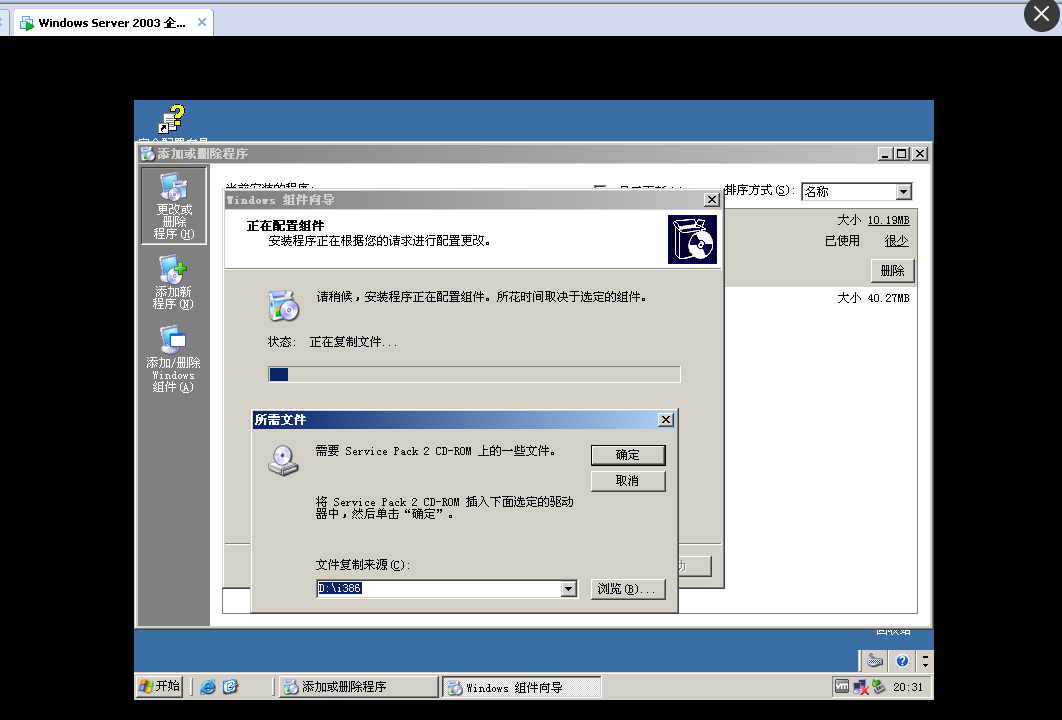Open the 添加新程序 sidebar icon
This screenshot has height=720, width=1062.
173,282
